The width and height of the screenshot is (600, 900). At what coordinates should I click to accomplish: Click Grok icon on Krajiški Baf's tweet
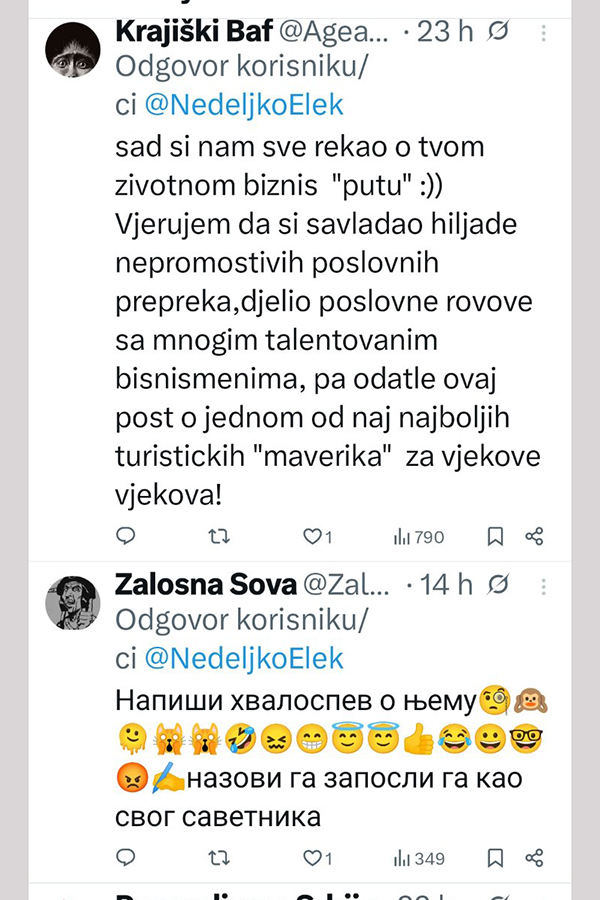[497, 32]
